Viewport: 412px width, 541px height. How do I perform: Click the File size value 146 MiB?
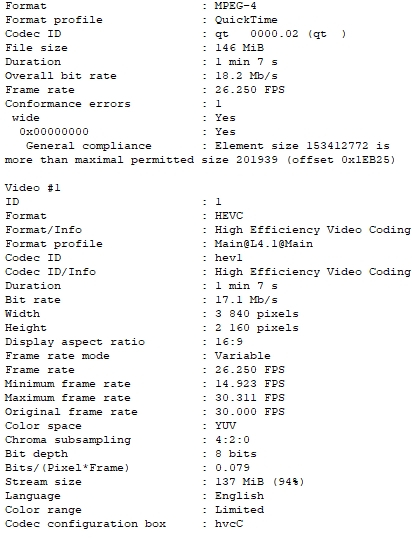click(x=239, y=48)
